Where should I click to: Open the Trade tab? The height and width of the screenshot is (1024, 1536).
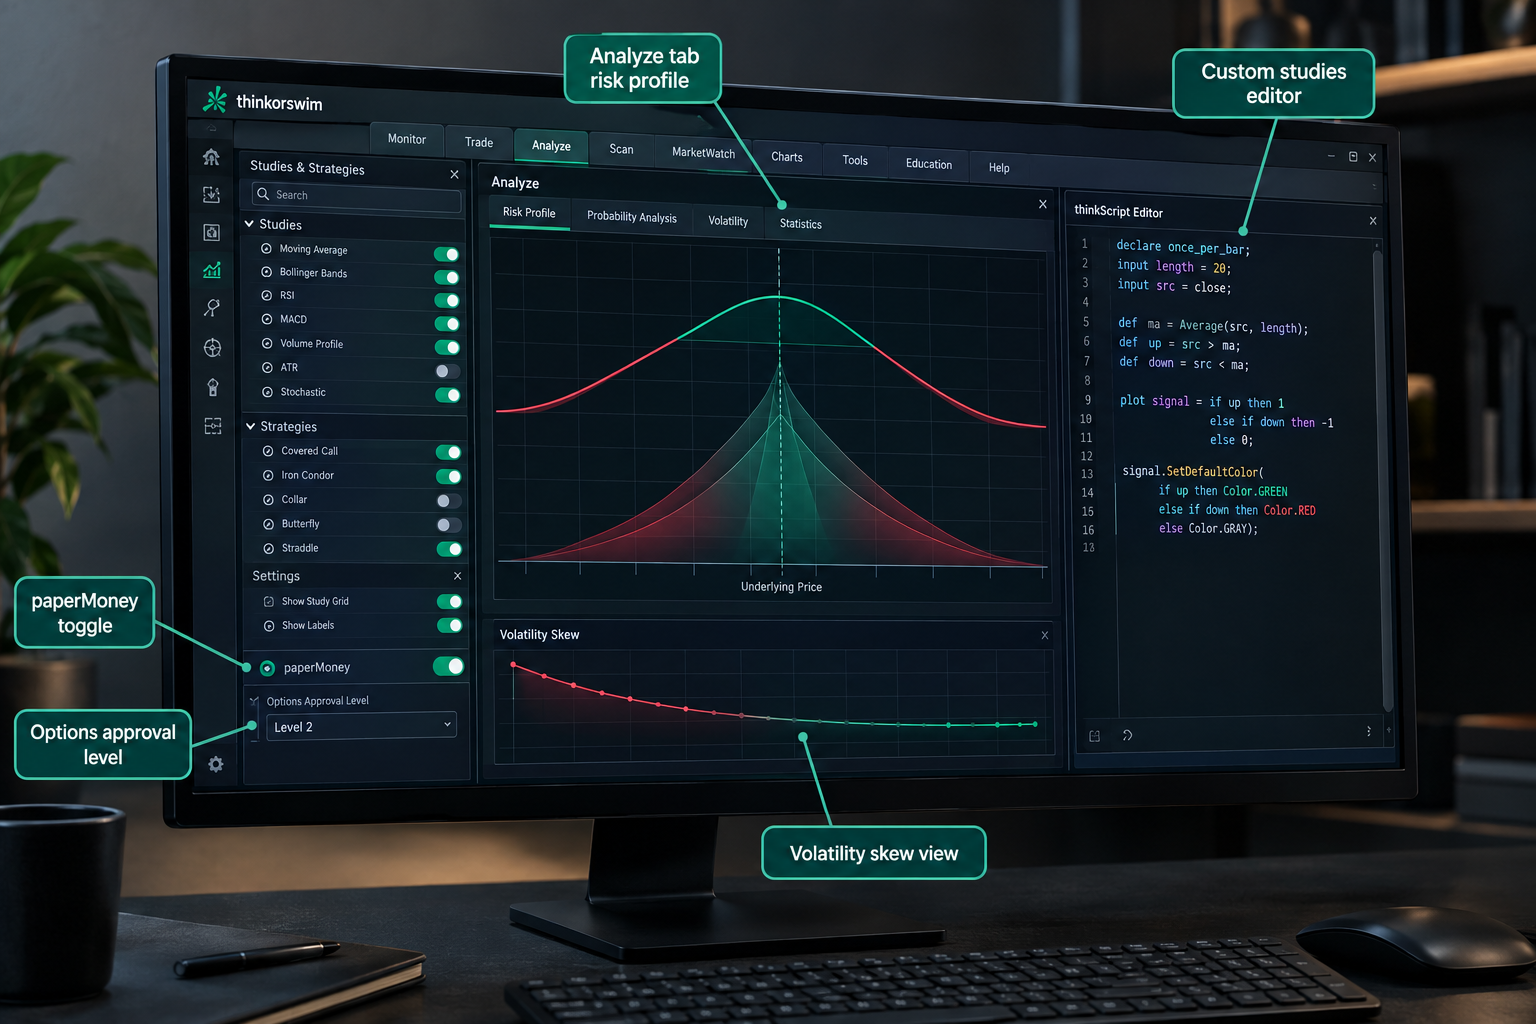tap(479, 142)
